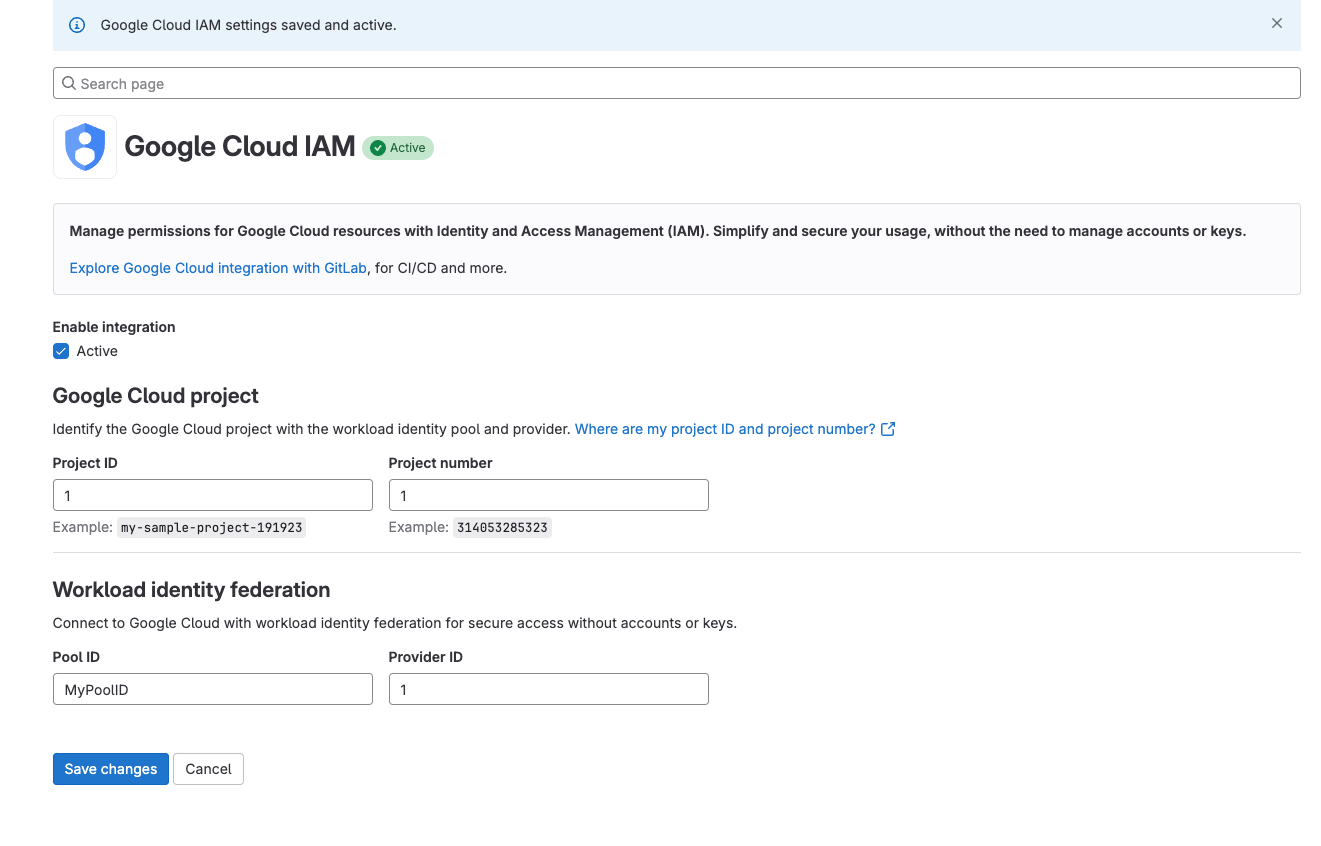Click the magnifier icon in the search bar
The width and height of the screenshot is (1321, 846).
(x=69, y=84)
